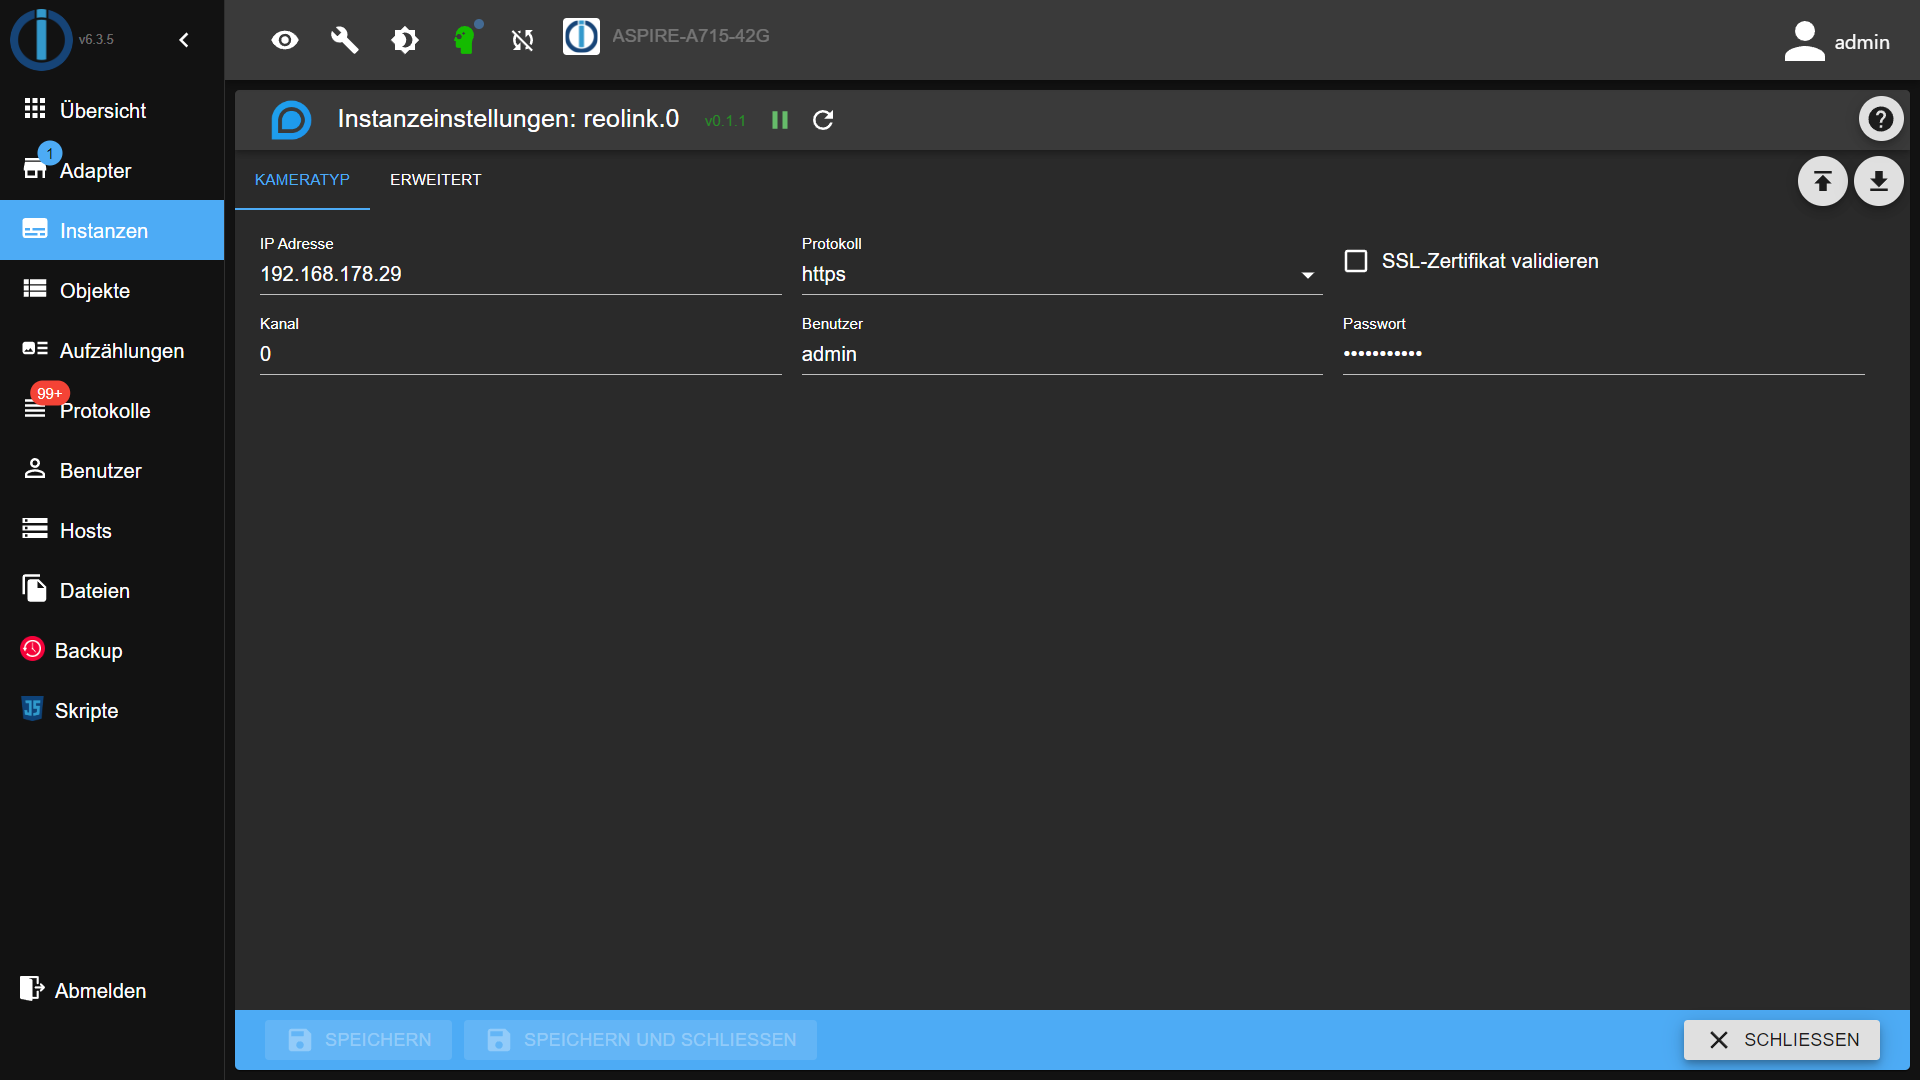Open Hosts page in sidebar

[x=112, y=530]
